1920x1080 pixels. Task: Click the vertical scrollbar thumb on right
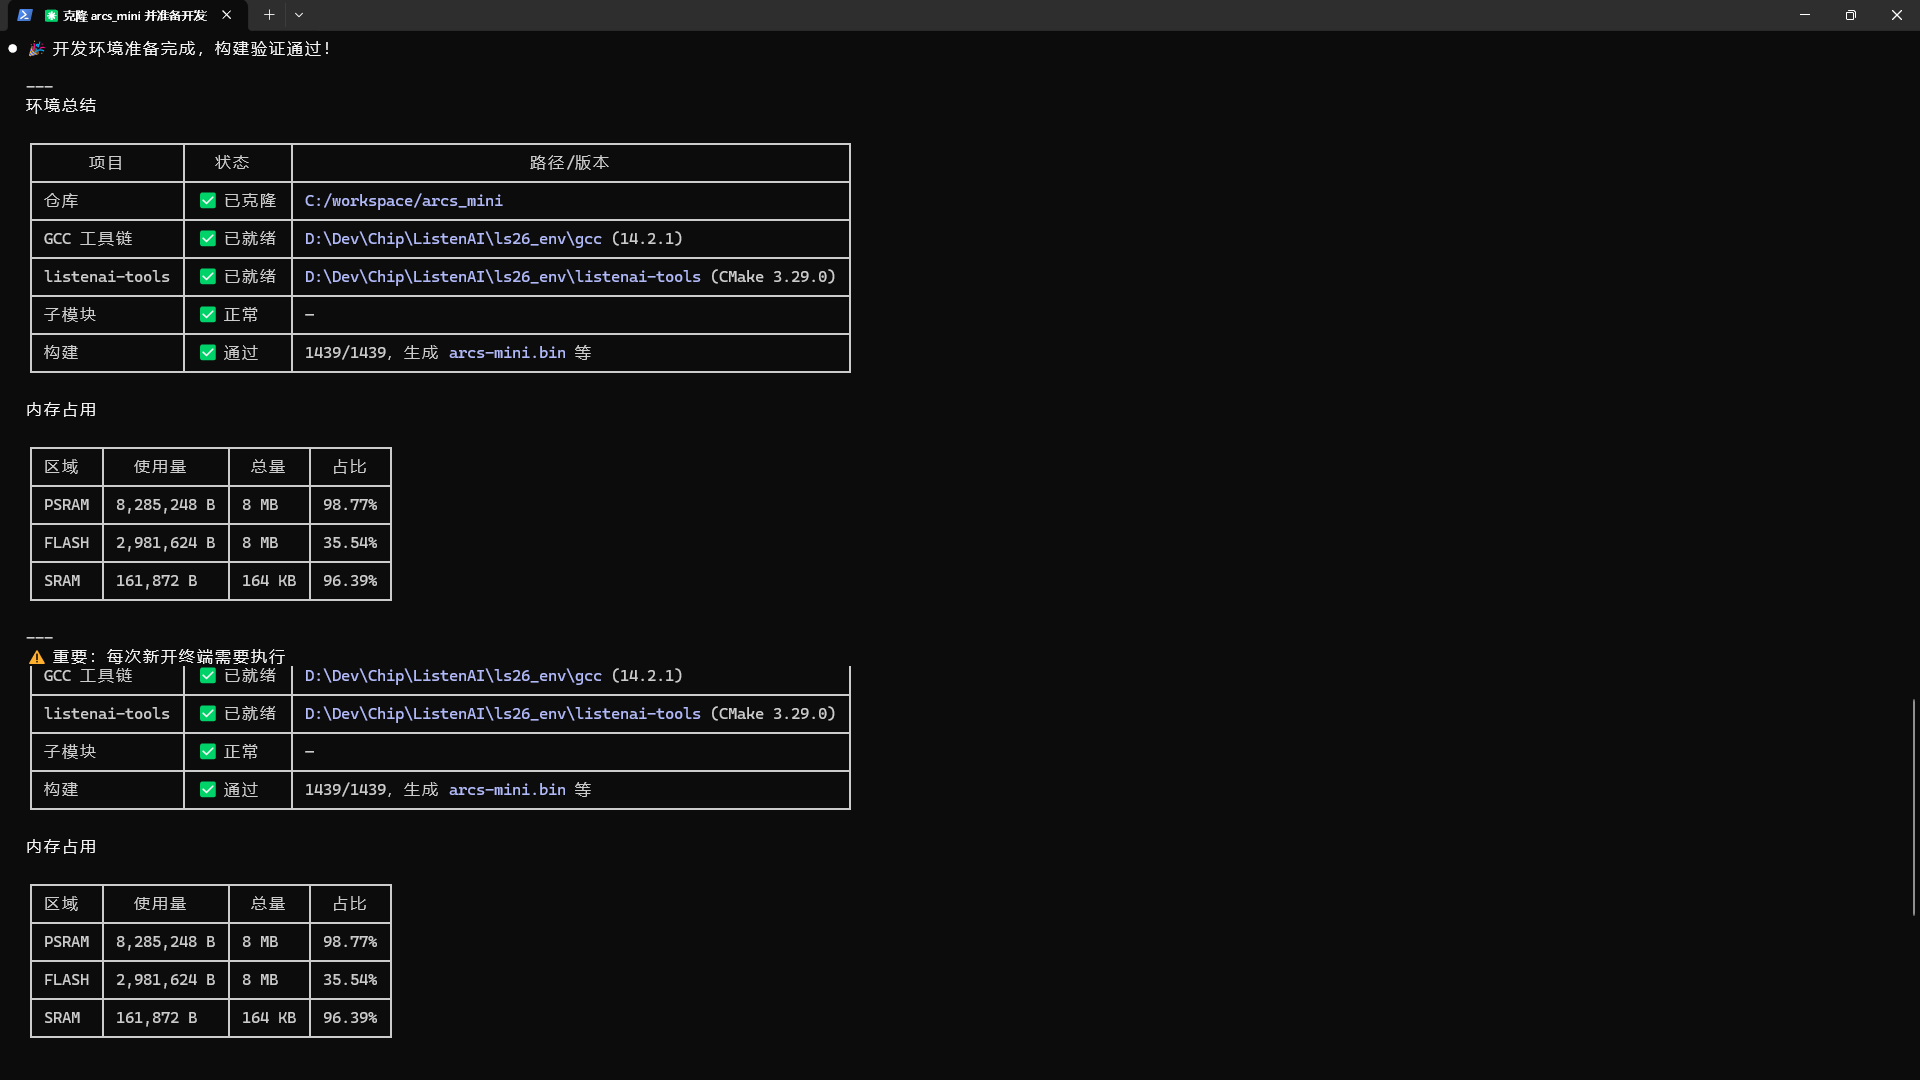pyautogui.click(x=1914, y=807)
